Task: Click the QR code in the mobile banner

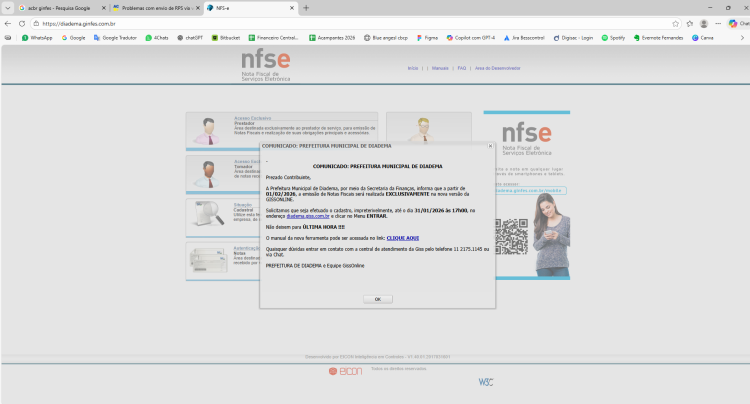Action: click(511, 237)
